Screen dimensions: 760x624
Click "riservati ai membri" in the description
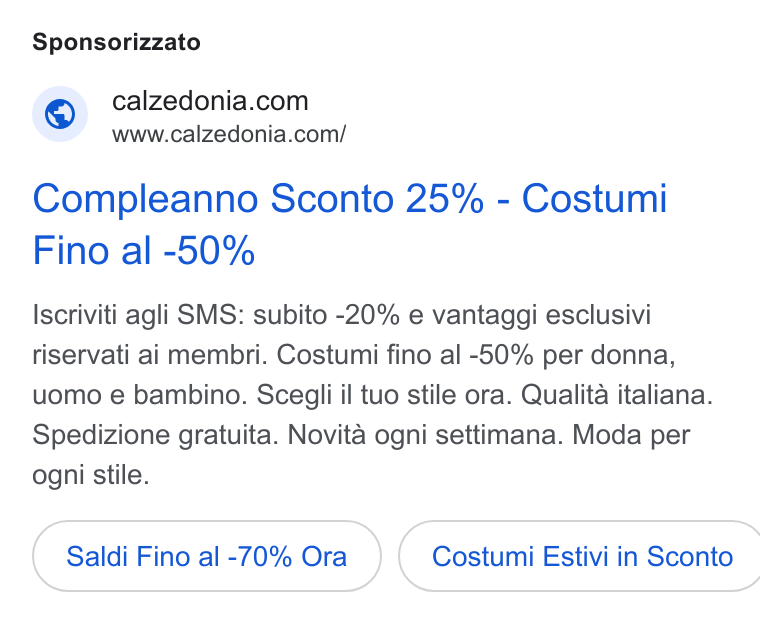coord(150,355)
